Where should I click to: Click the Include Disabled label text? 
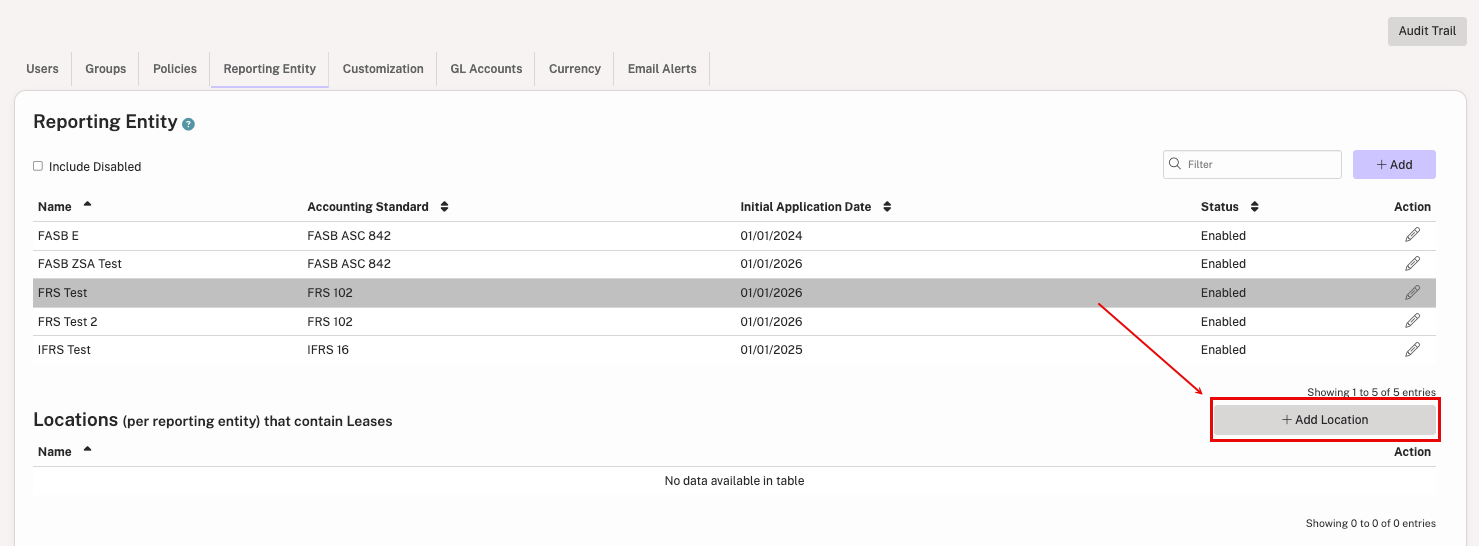click(95, 167)
